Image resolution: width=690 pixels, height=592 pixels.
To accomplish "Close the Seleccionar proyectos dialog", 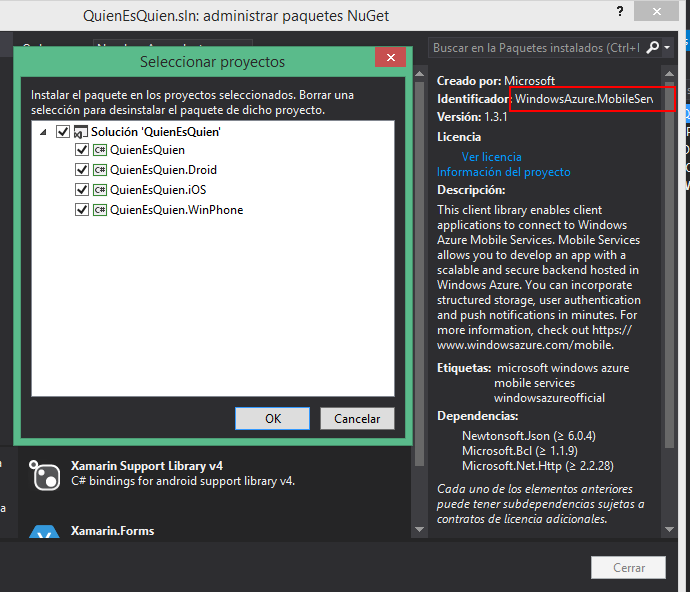I will [390, 57].
